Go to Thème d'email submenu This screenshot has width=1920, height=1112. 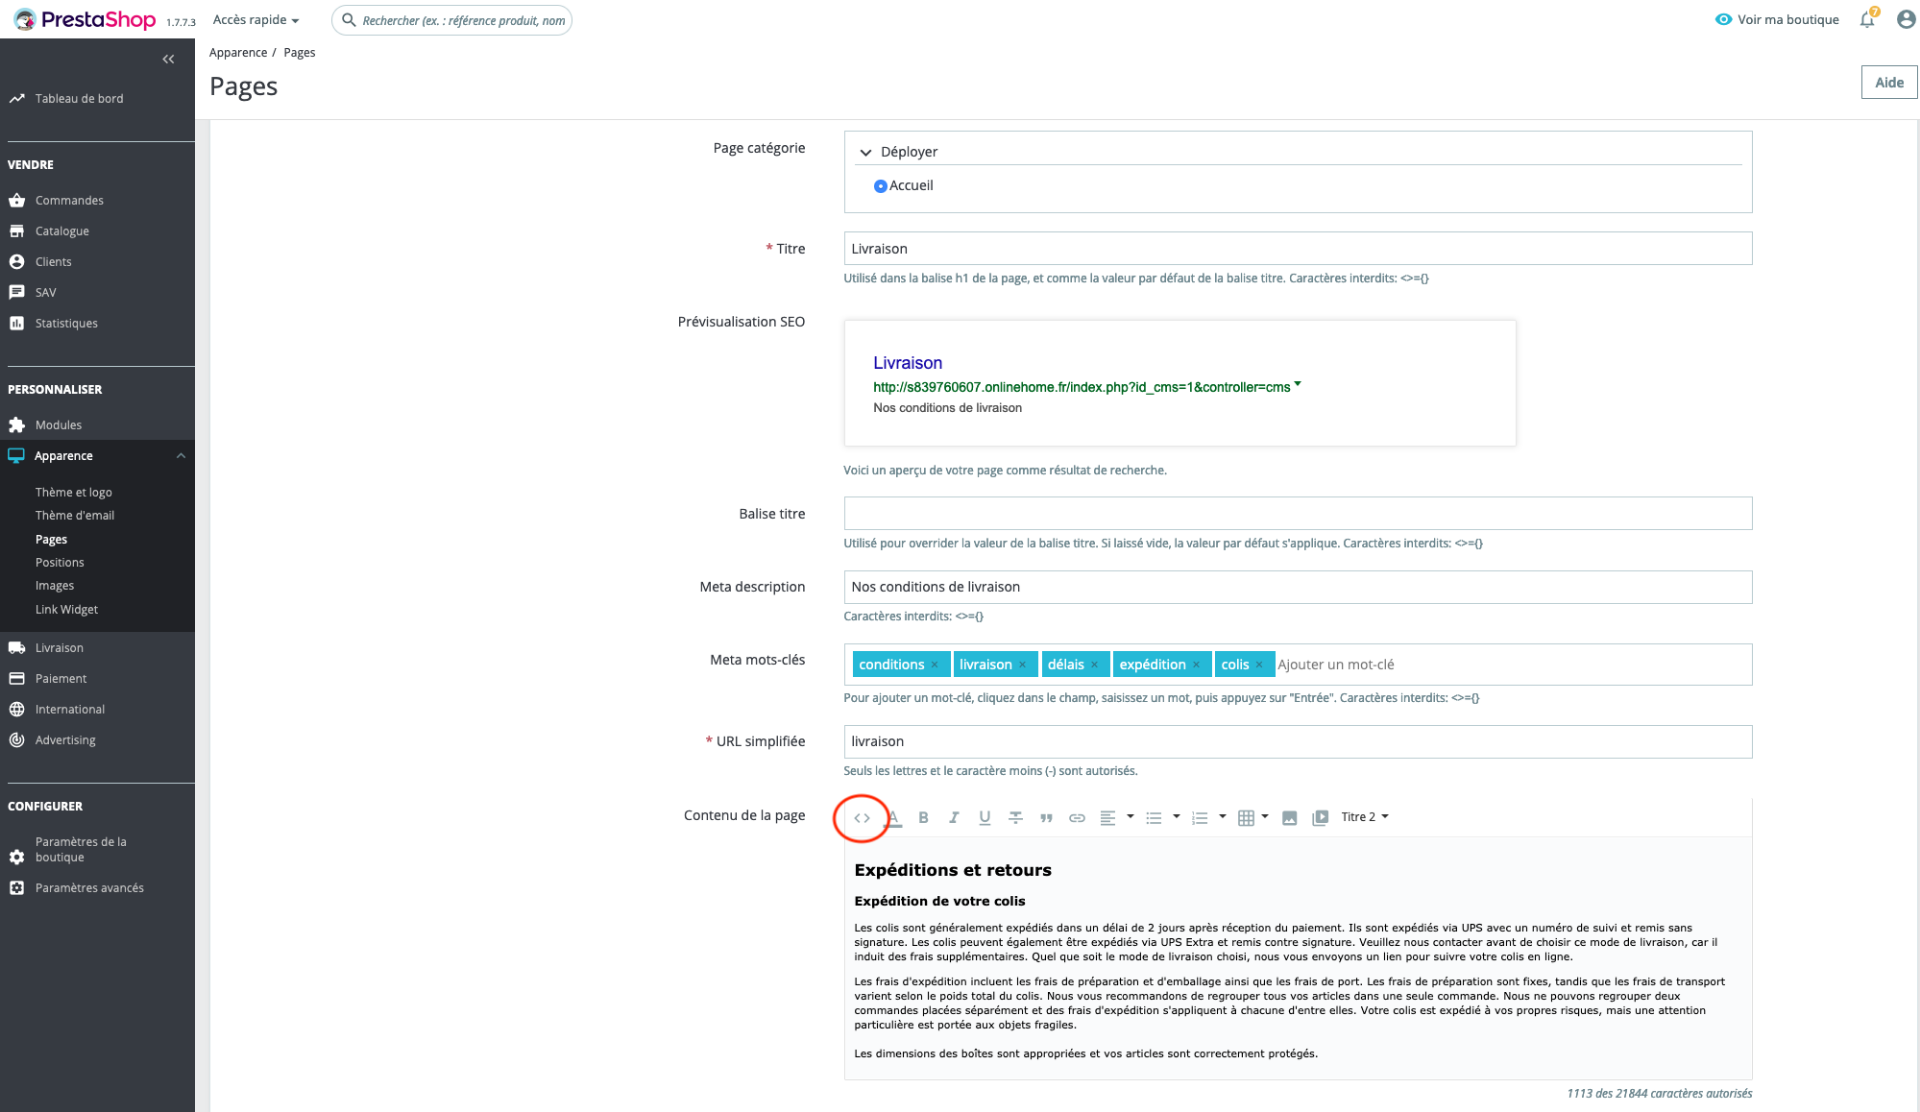click(74, 516)
